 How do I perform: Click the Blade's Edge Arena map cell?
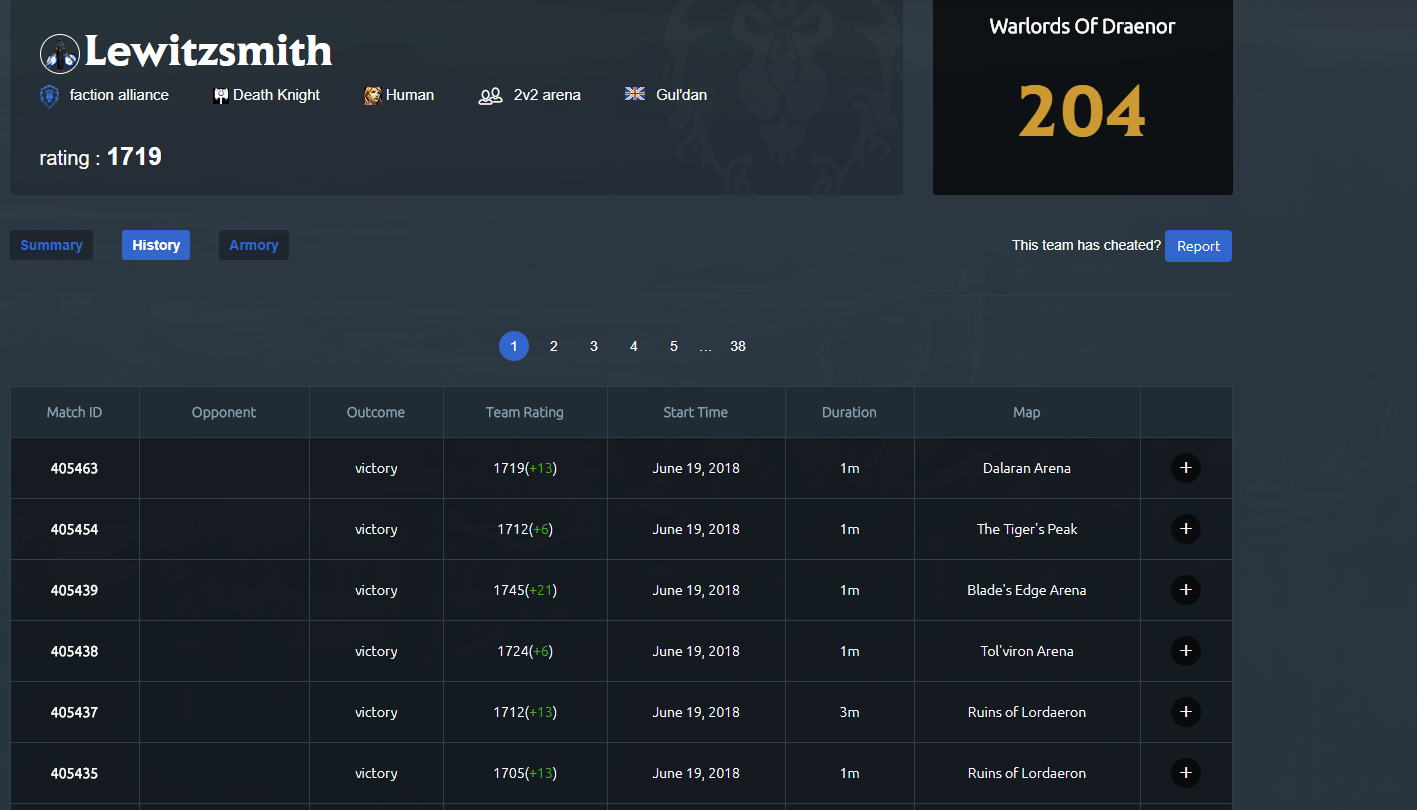coord(1027,590)
